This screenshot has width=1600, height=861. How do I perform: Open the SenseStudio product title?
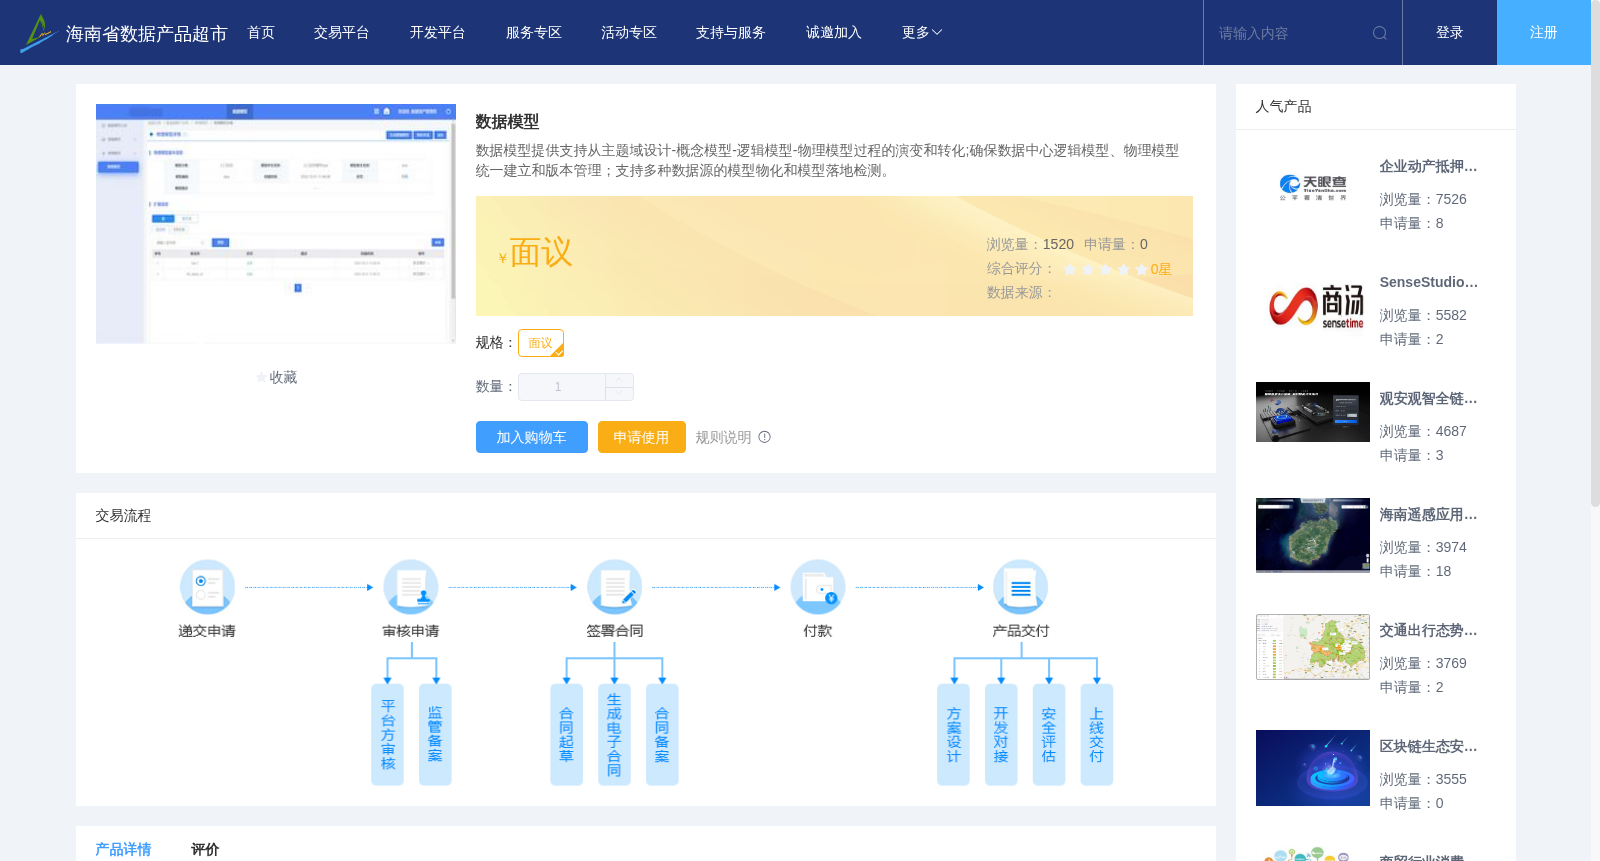pyautogui.click(x=1428, y=283)
